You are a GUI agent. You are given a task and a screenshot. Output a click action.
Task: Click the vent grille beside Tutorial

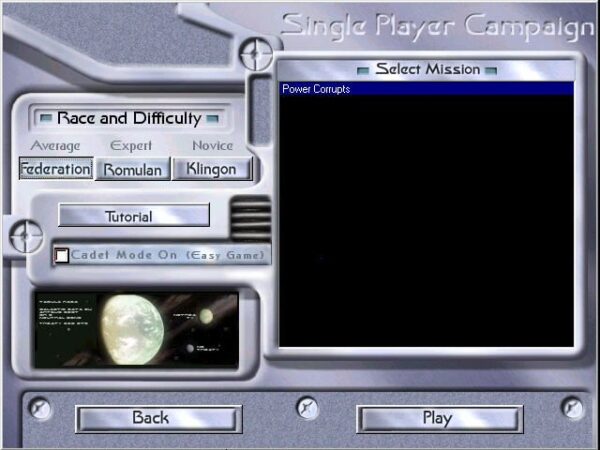click(251, 217)
